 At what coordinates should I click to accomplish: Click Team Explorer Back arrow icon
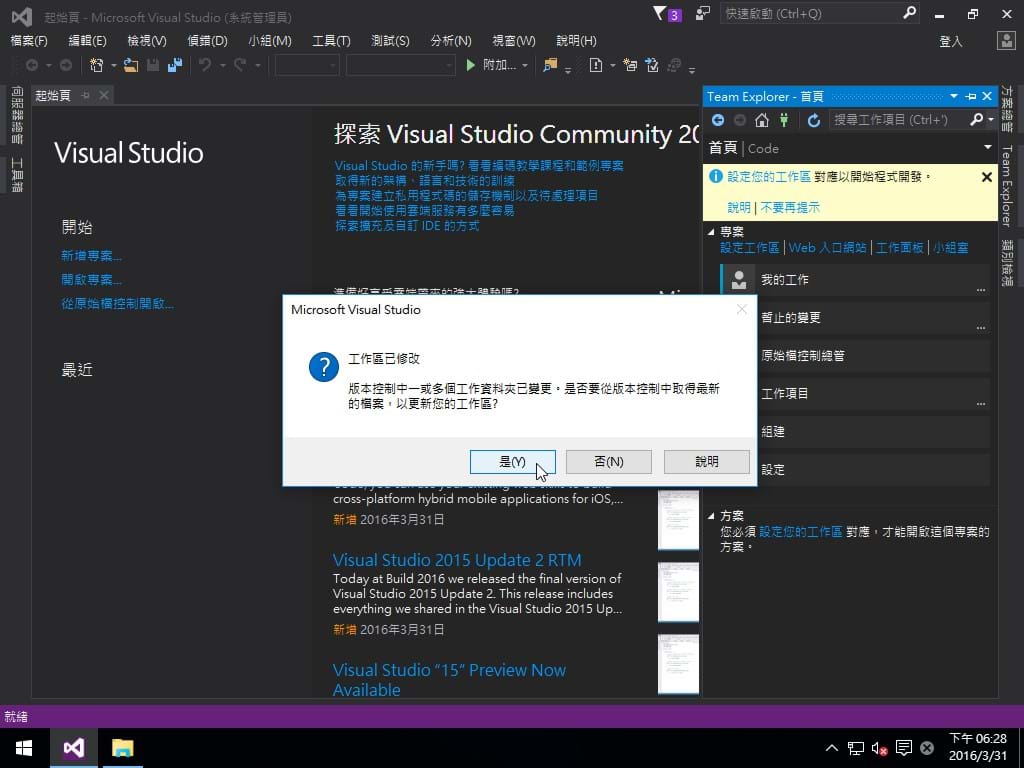718,120
